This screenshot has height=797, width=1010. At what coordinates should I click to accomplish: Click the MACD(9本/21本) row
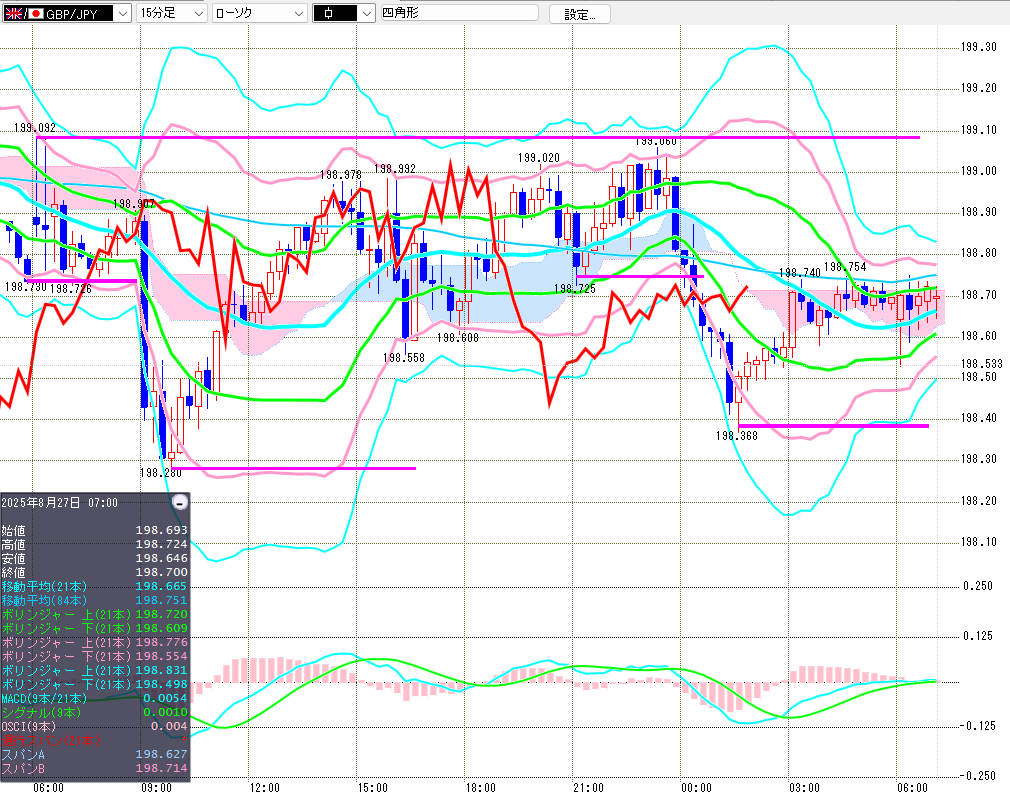tap(95, 698)
